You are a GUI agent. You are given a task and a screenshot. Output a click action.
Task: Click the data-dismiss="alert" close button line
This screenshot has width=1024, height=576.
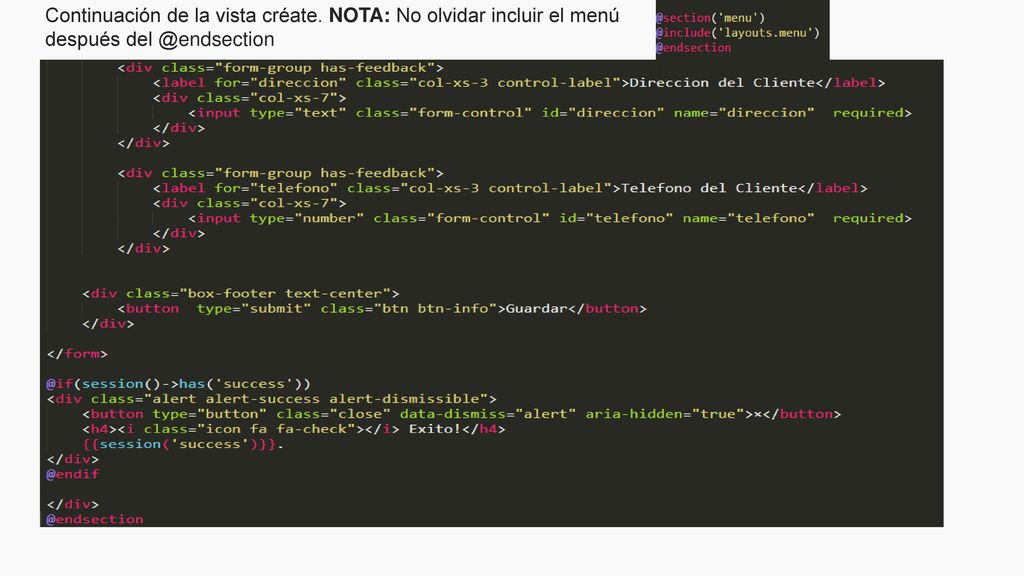[462, 414]
